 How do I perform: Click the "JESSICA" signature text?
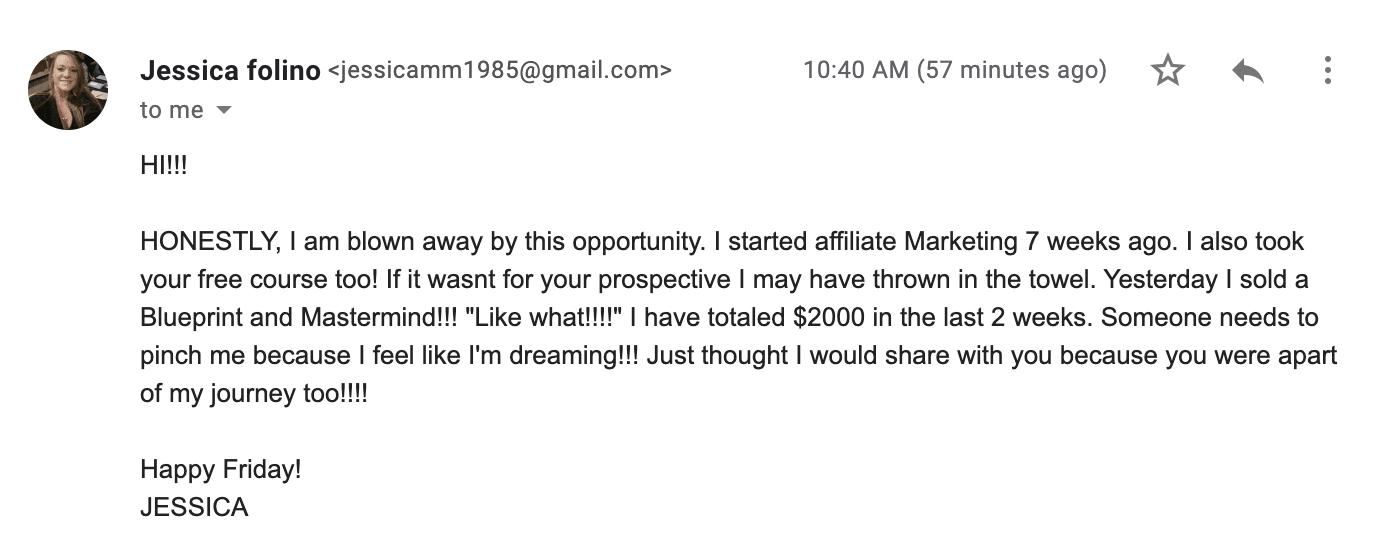point(194,507)
